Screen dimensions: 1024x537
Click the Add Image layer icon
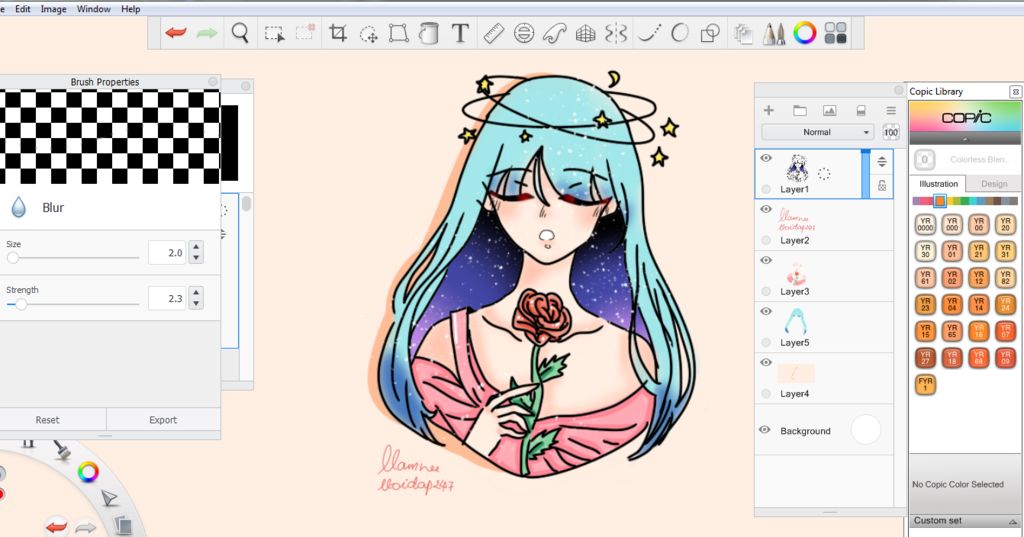pos(829,110)
